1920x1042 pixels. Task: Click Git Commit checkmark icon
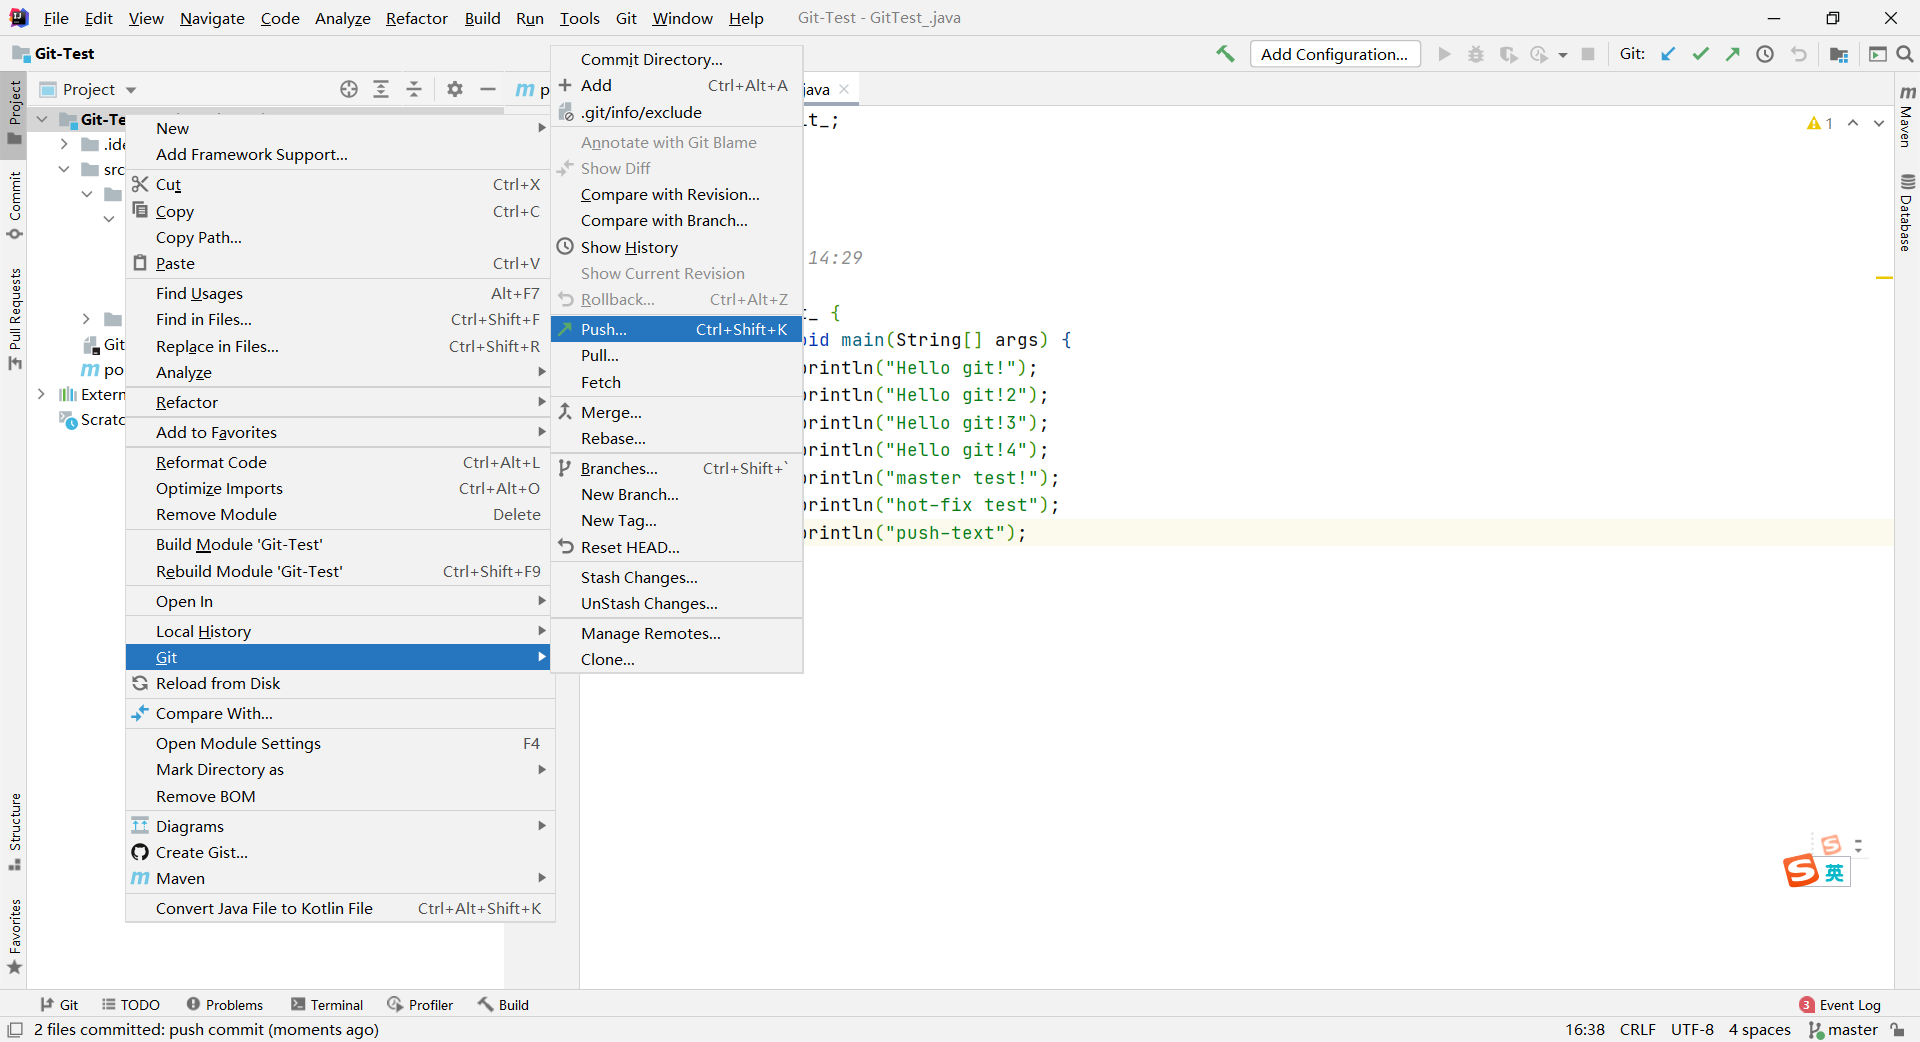click(x=1700, y=54)
